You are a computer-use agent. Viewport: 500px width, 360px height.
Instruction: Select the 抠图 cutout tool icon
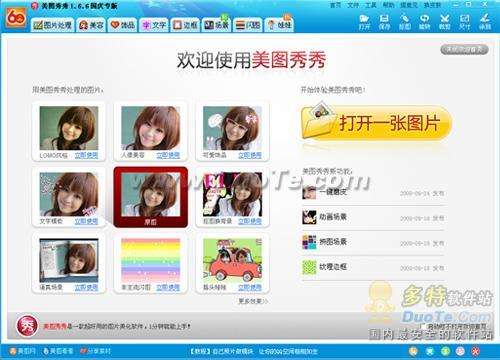[405, 22]
